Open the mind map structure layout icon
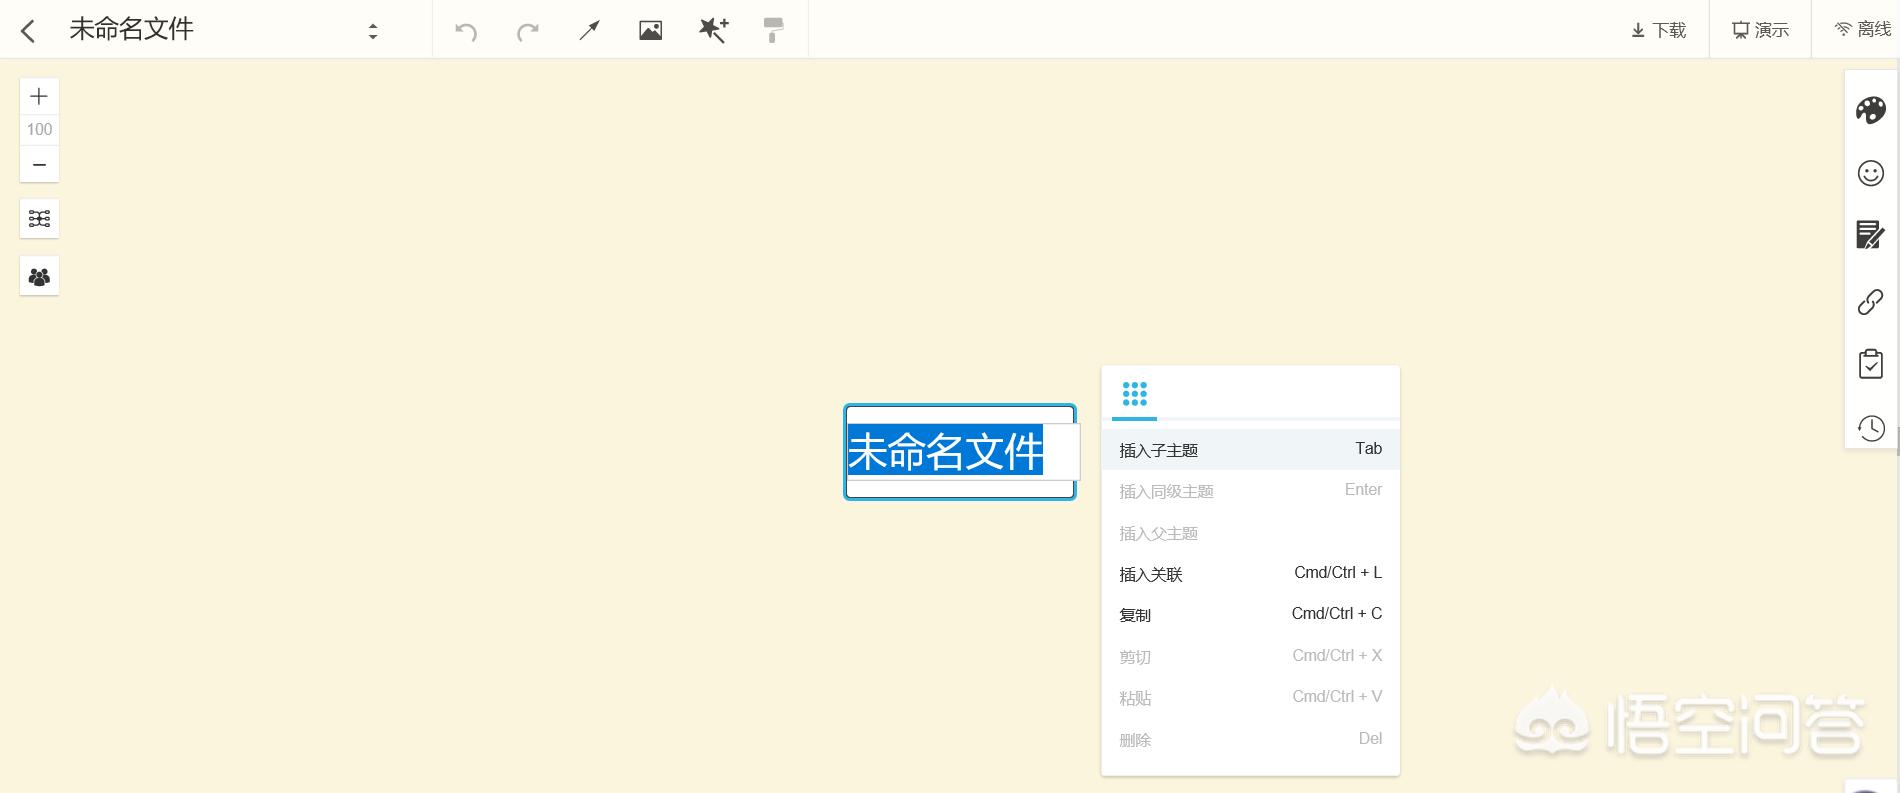 [39, 218]
